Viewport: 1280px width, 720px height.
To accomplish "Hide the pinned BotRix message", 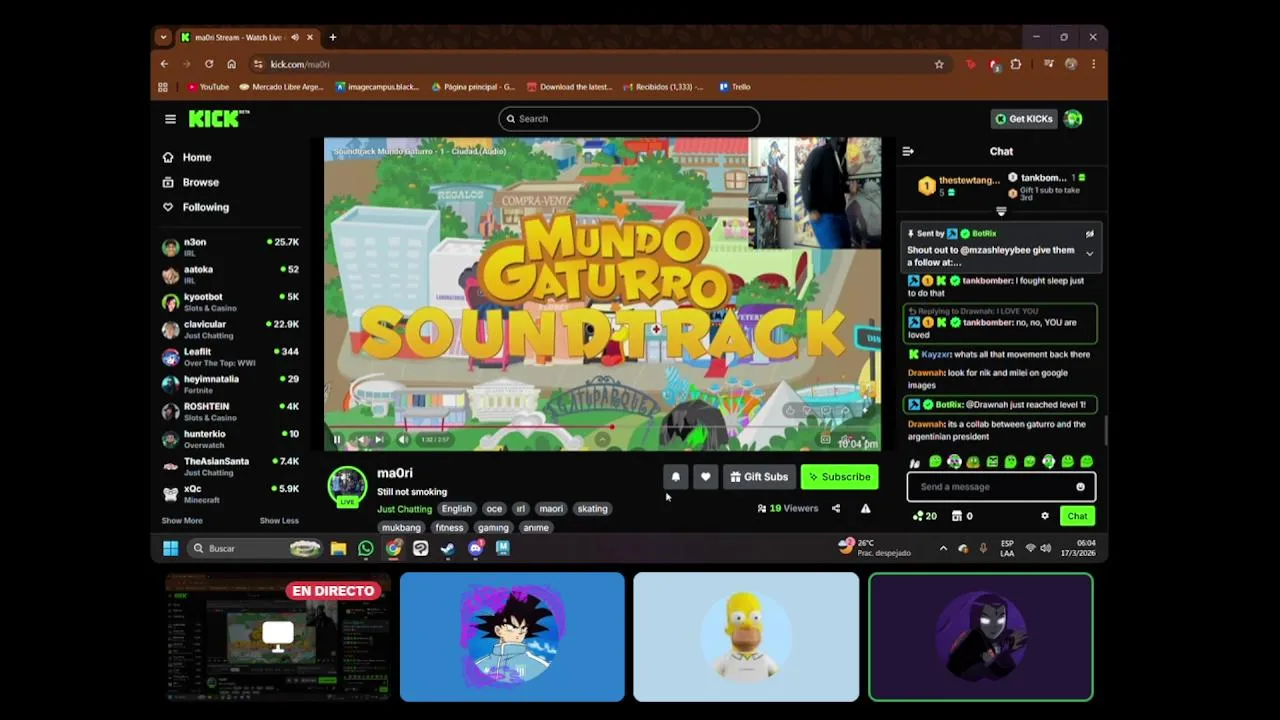I will coord(1089,234).
